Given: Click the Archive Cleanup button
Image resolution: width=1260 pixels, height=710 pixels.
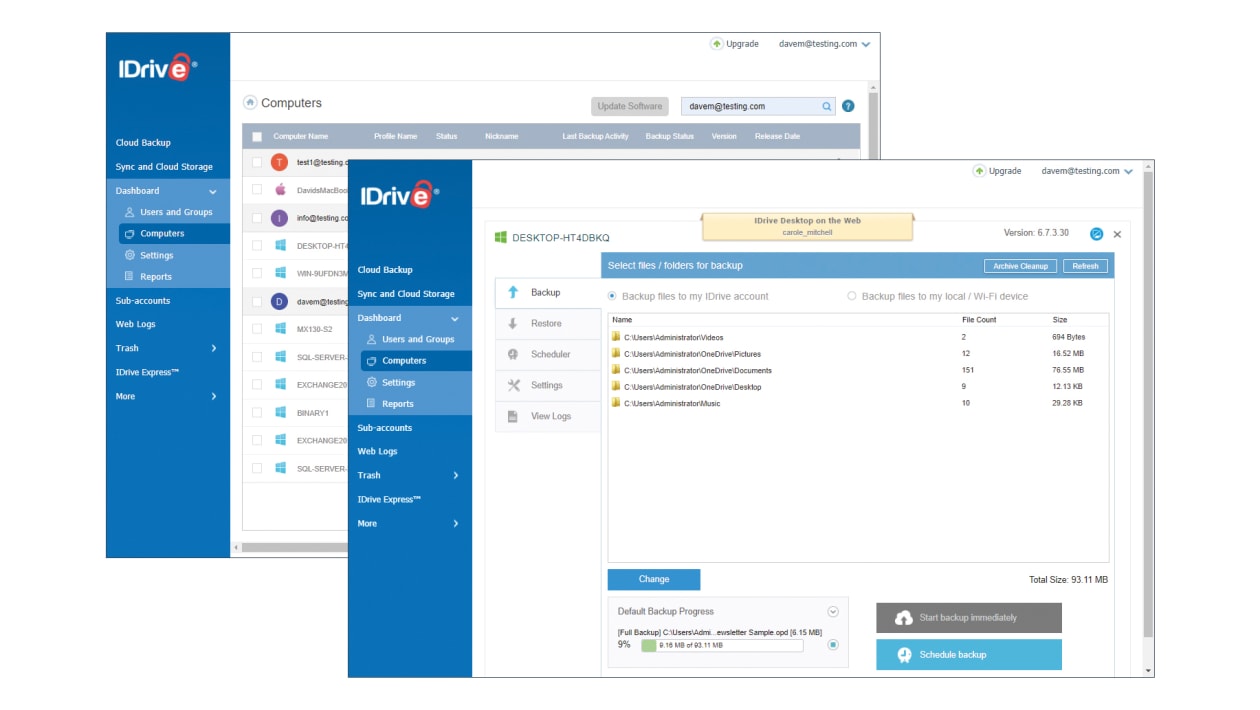Looking at the screenshot, I should [x=1020, y=266].
